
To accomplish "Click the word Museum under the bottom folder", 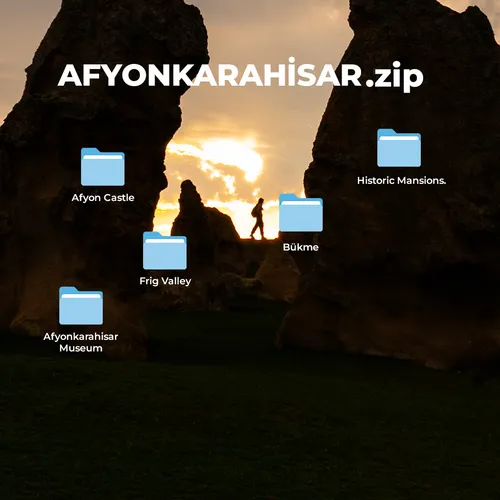I will pos(81,348).
